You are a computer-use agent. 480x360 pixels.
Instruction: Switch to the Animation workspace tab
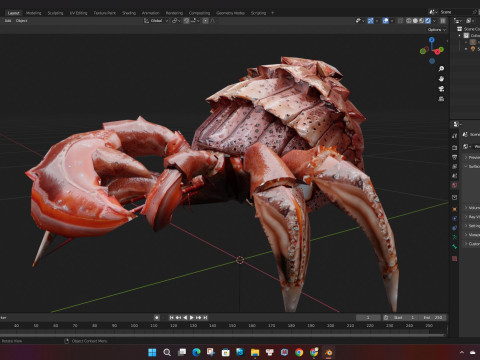[151, 13]
